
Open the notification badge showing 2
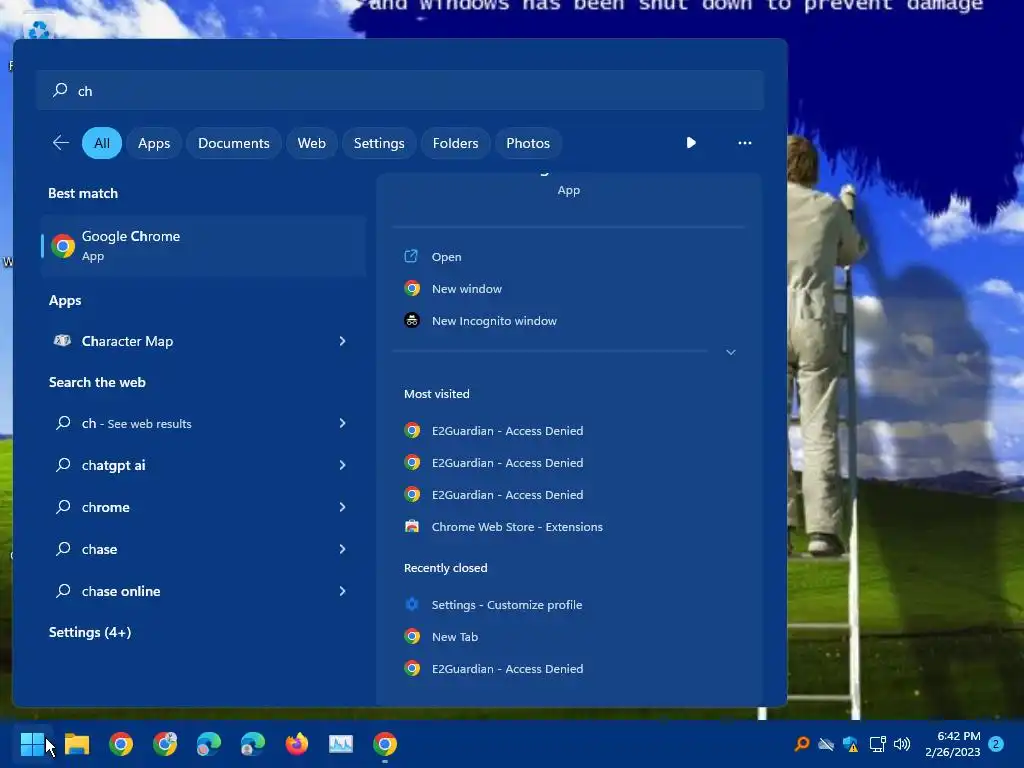[996, 744]
